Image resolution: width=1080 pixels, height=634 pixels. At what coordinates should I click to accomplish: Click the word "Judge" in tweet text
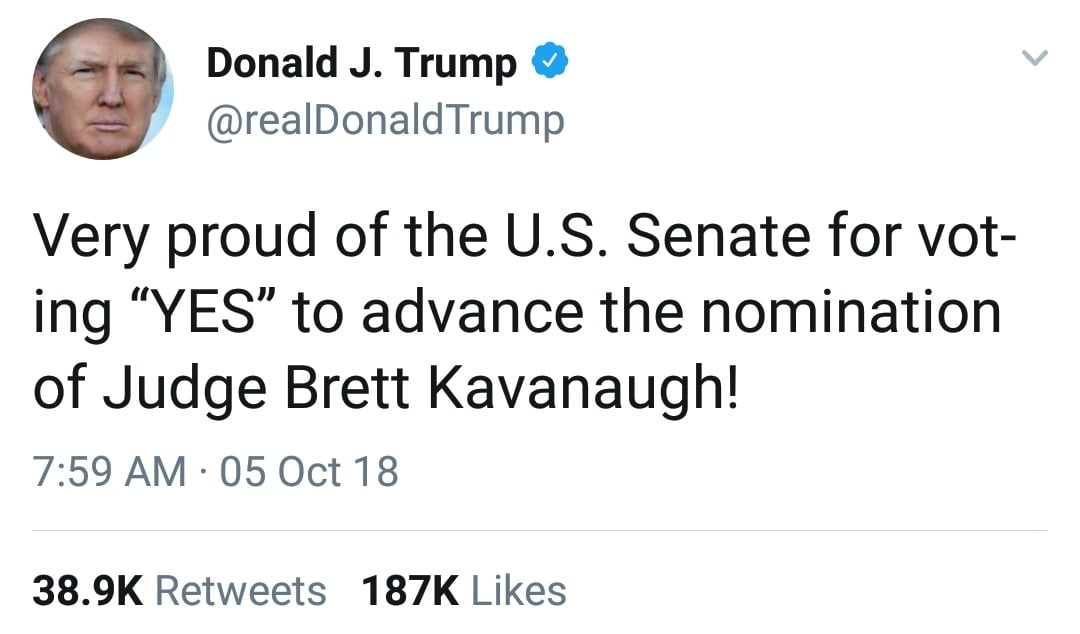(x=186, y=389)
